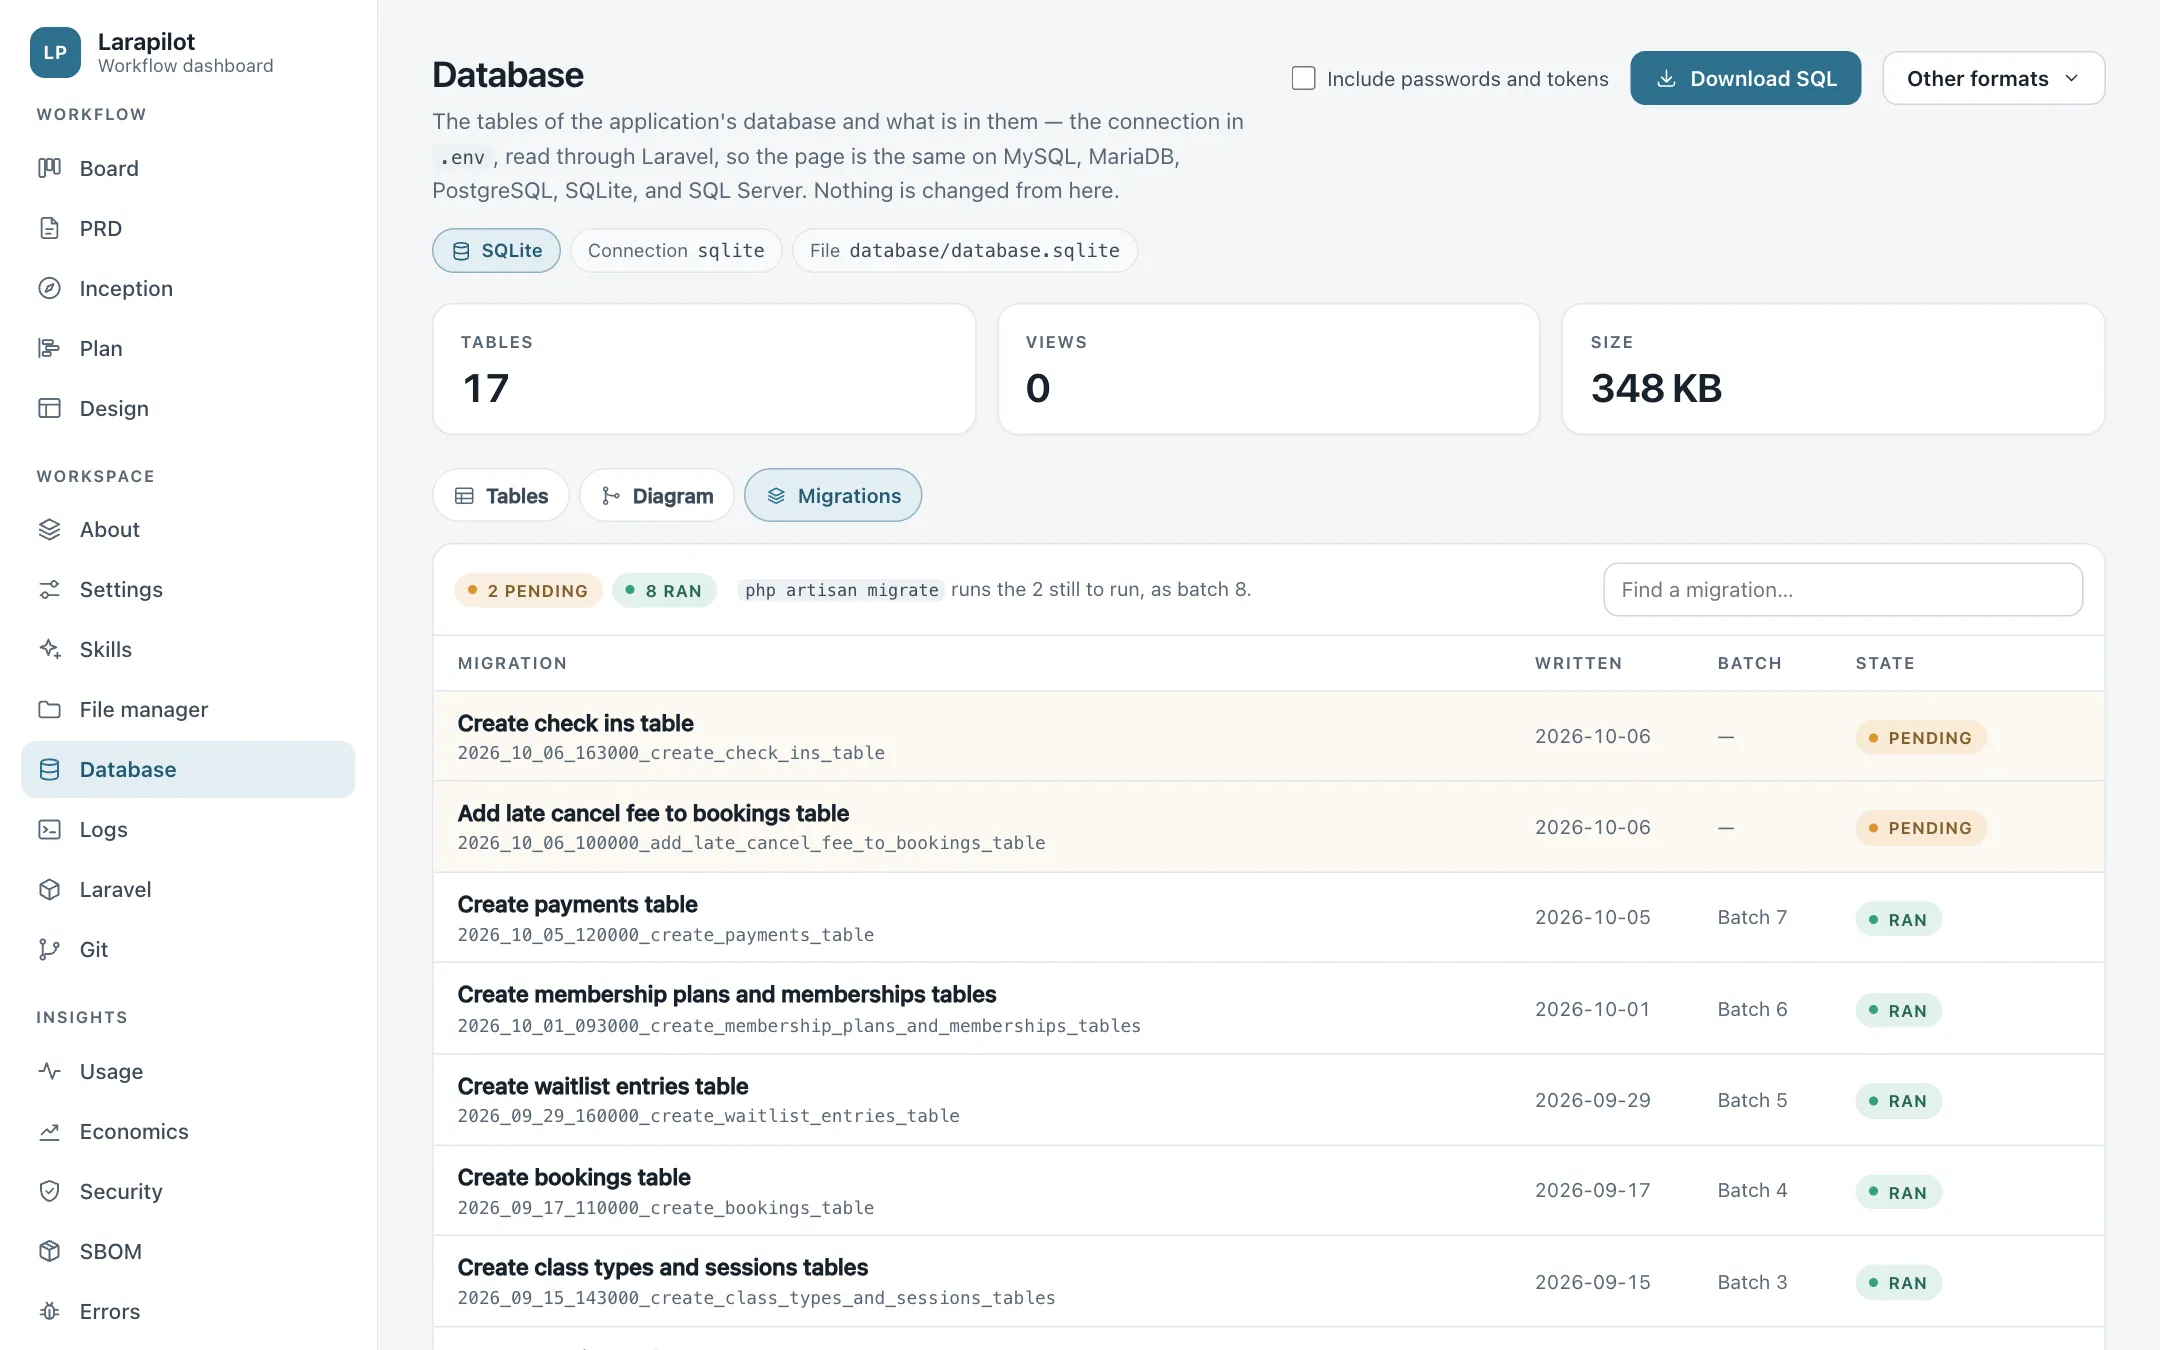Focus the Find a migration search field
The width and height of the screenshot is (2160, 1350).
pyautogui.click(x=1843, y=590)
